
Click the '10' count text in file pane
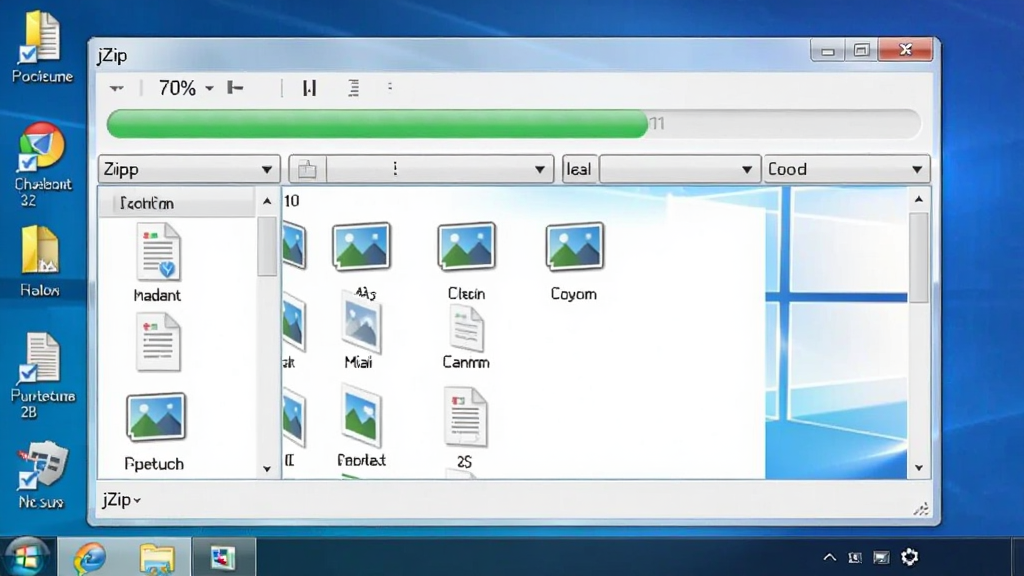pos(291,201)
